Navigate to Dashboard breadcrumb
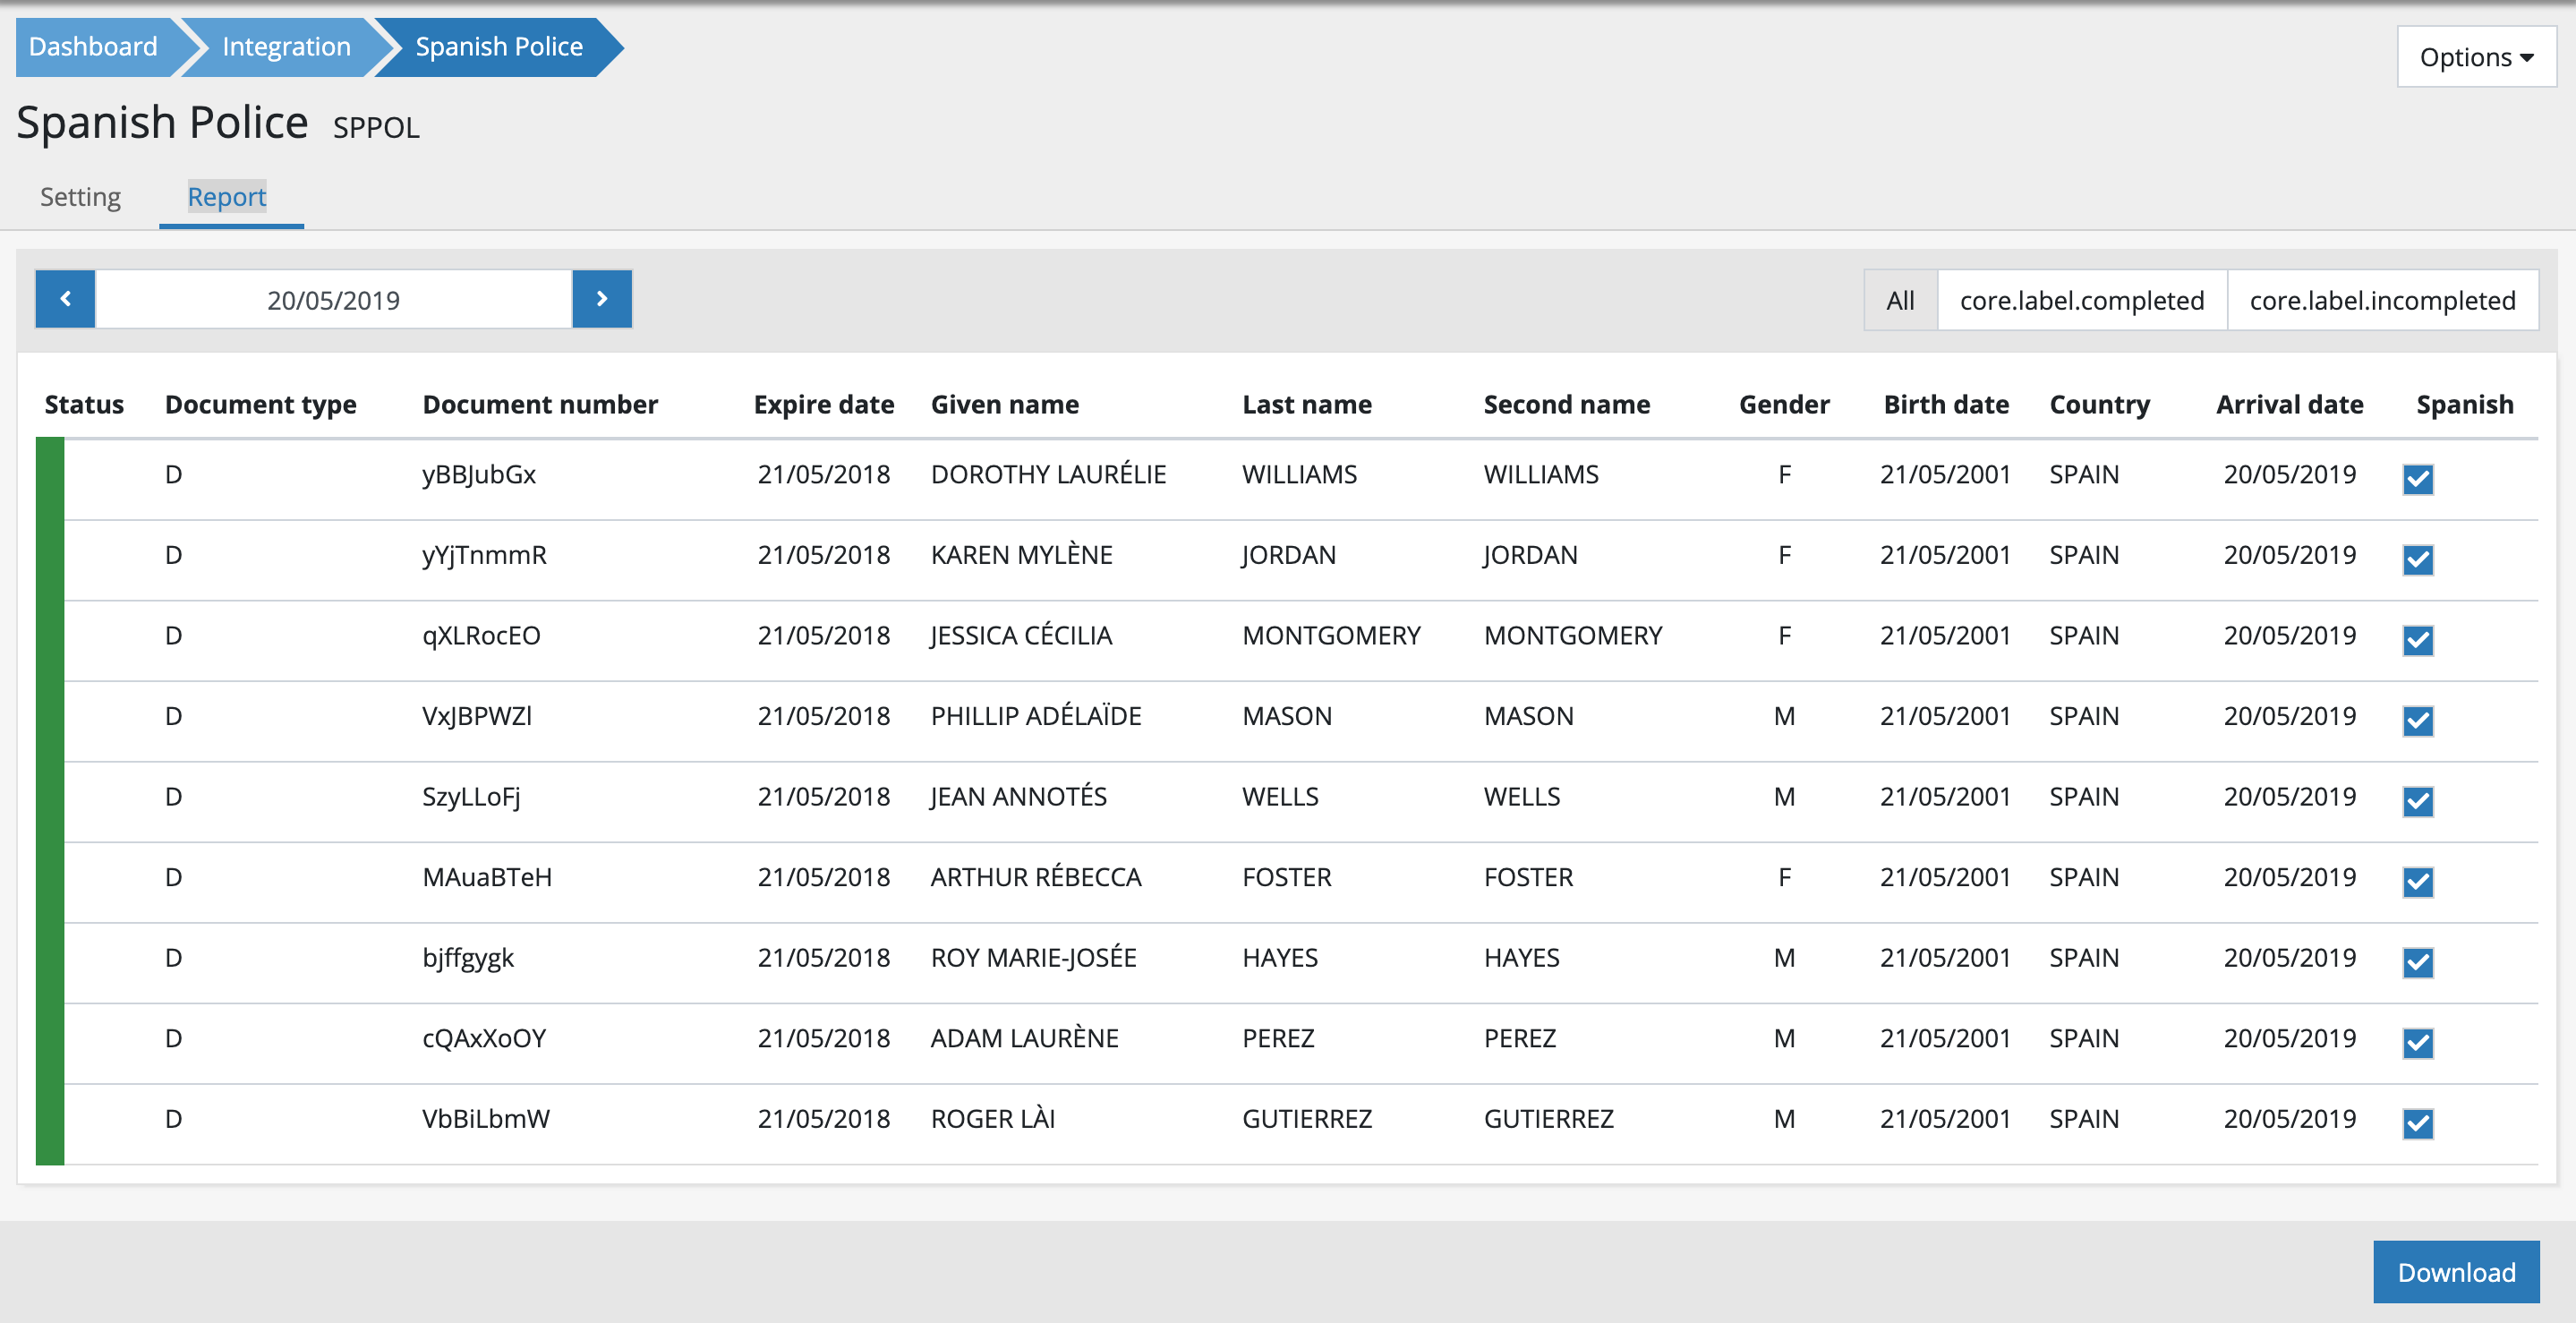 [93, 47]
